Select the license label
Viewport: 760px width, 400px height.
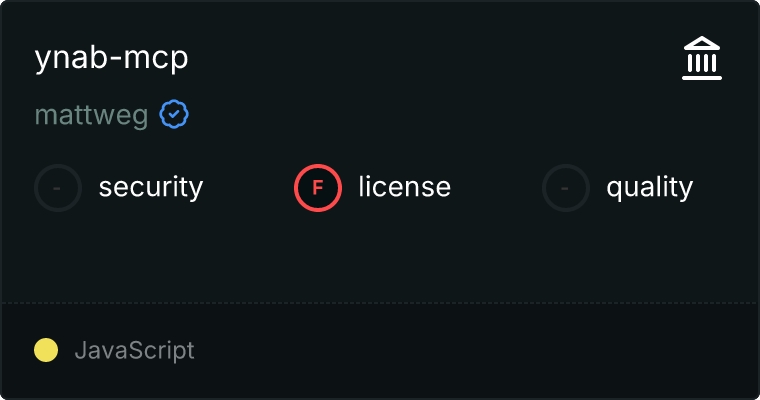click(404, 187)
